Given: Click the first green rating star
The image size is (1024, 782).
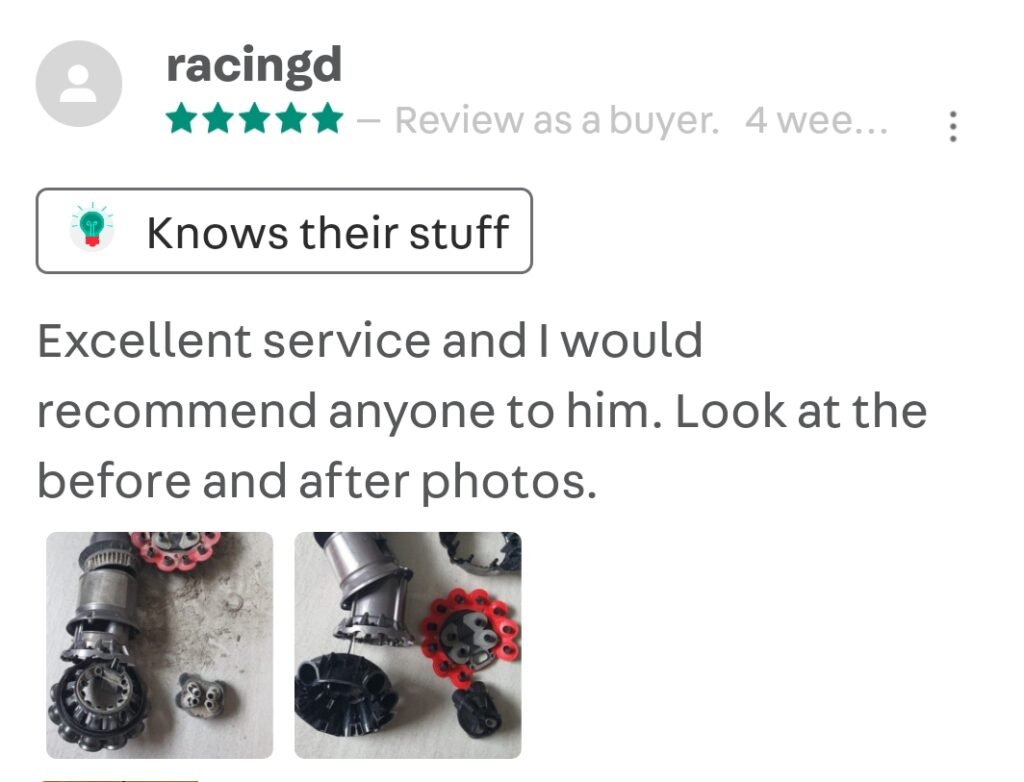Looking at the screenshot, I should [180, 120].
